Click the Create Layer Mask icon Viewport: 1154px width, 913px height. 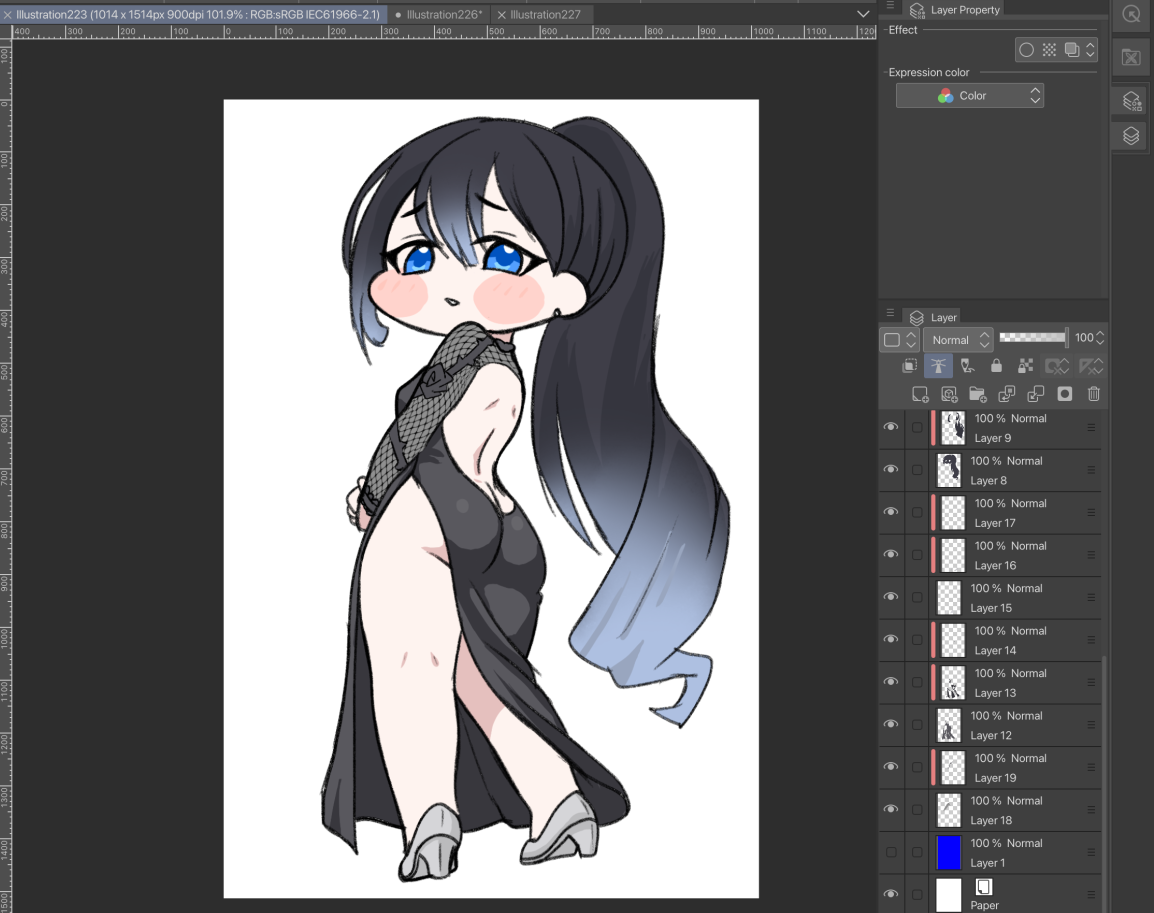pyautogui.click(x=1064, y=394)
